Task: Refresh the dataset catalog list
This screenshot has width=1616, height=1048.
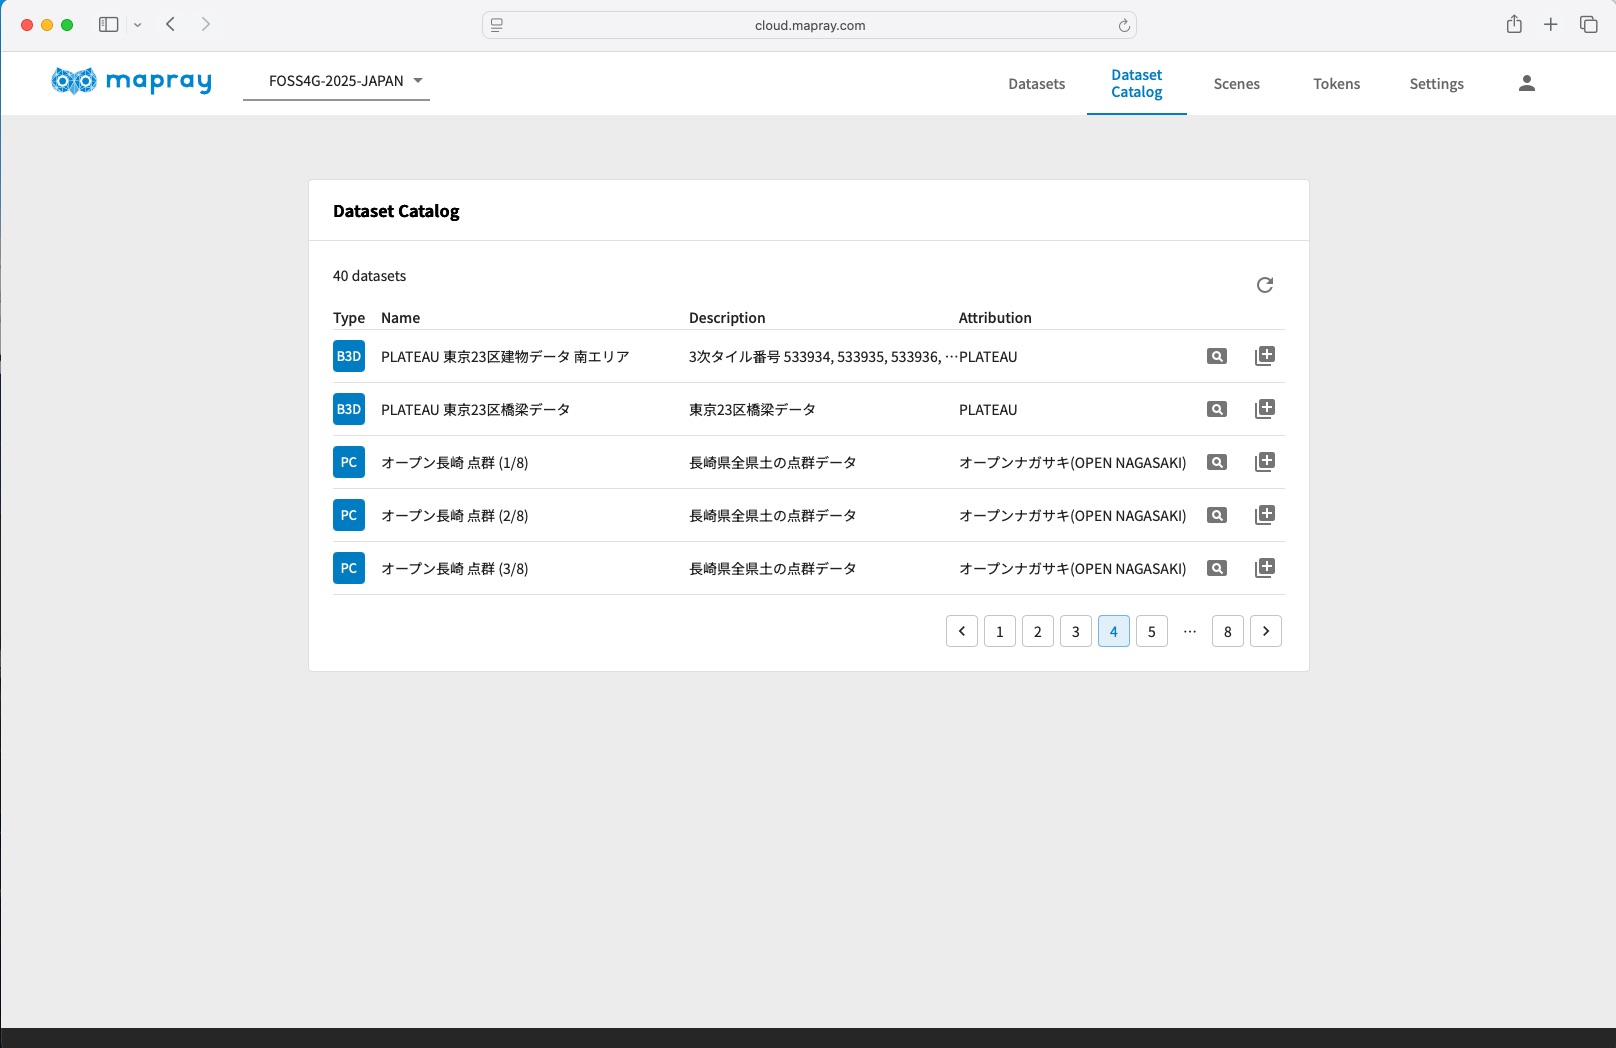Action: [x=1264, y=285]
